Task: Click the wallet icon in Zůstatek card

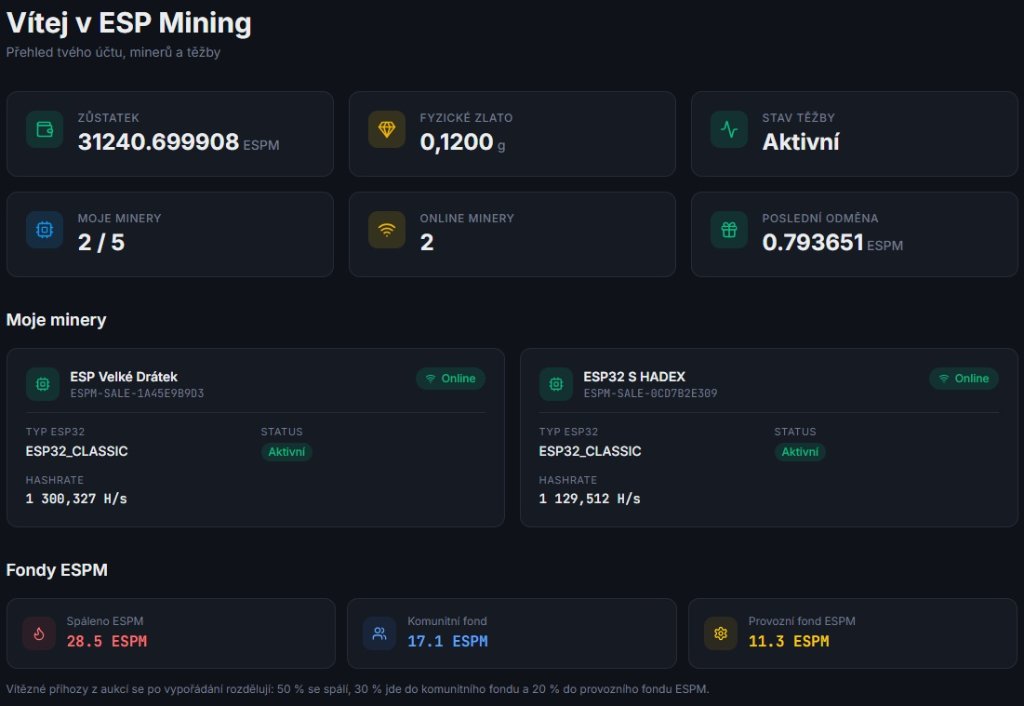Action: (44, 129)
